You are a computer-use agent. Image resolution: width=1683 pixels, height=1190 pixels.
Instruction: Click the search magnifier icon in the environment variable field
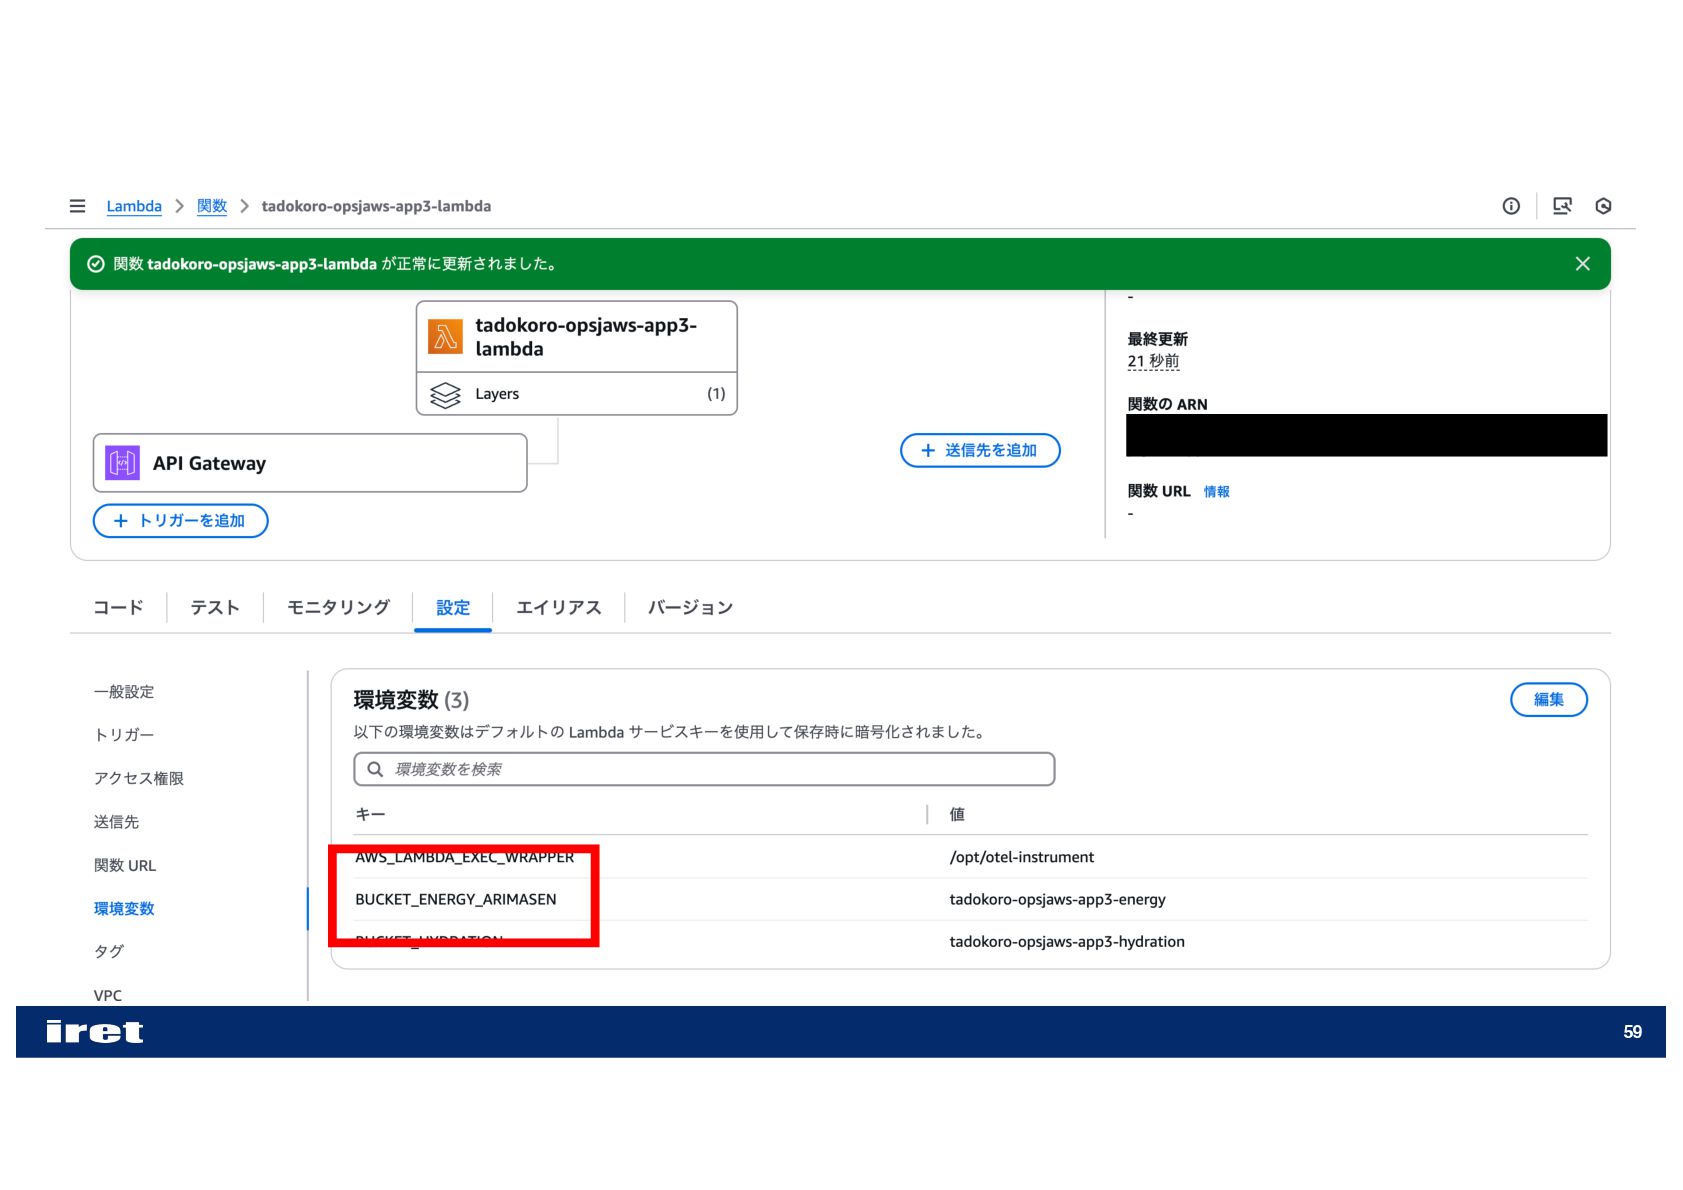375,769
